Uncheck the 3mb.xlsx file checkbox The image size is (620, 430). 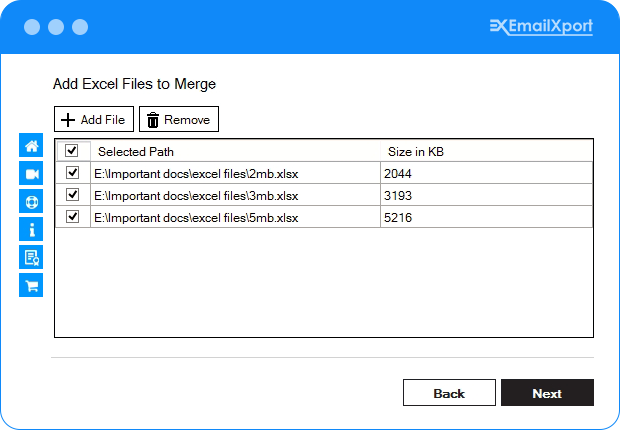[72, 195]
